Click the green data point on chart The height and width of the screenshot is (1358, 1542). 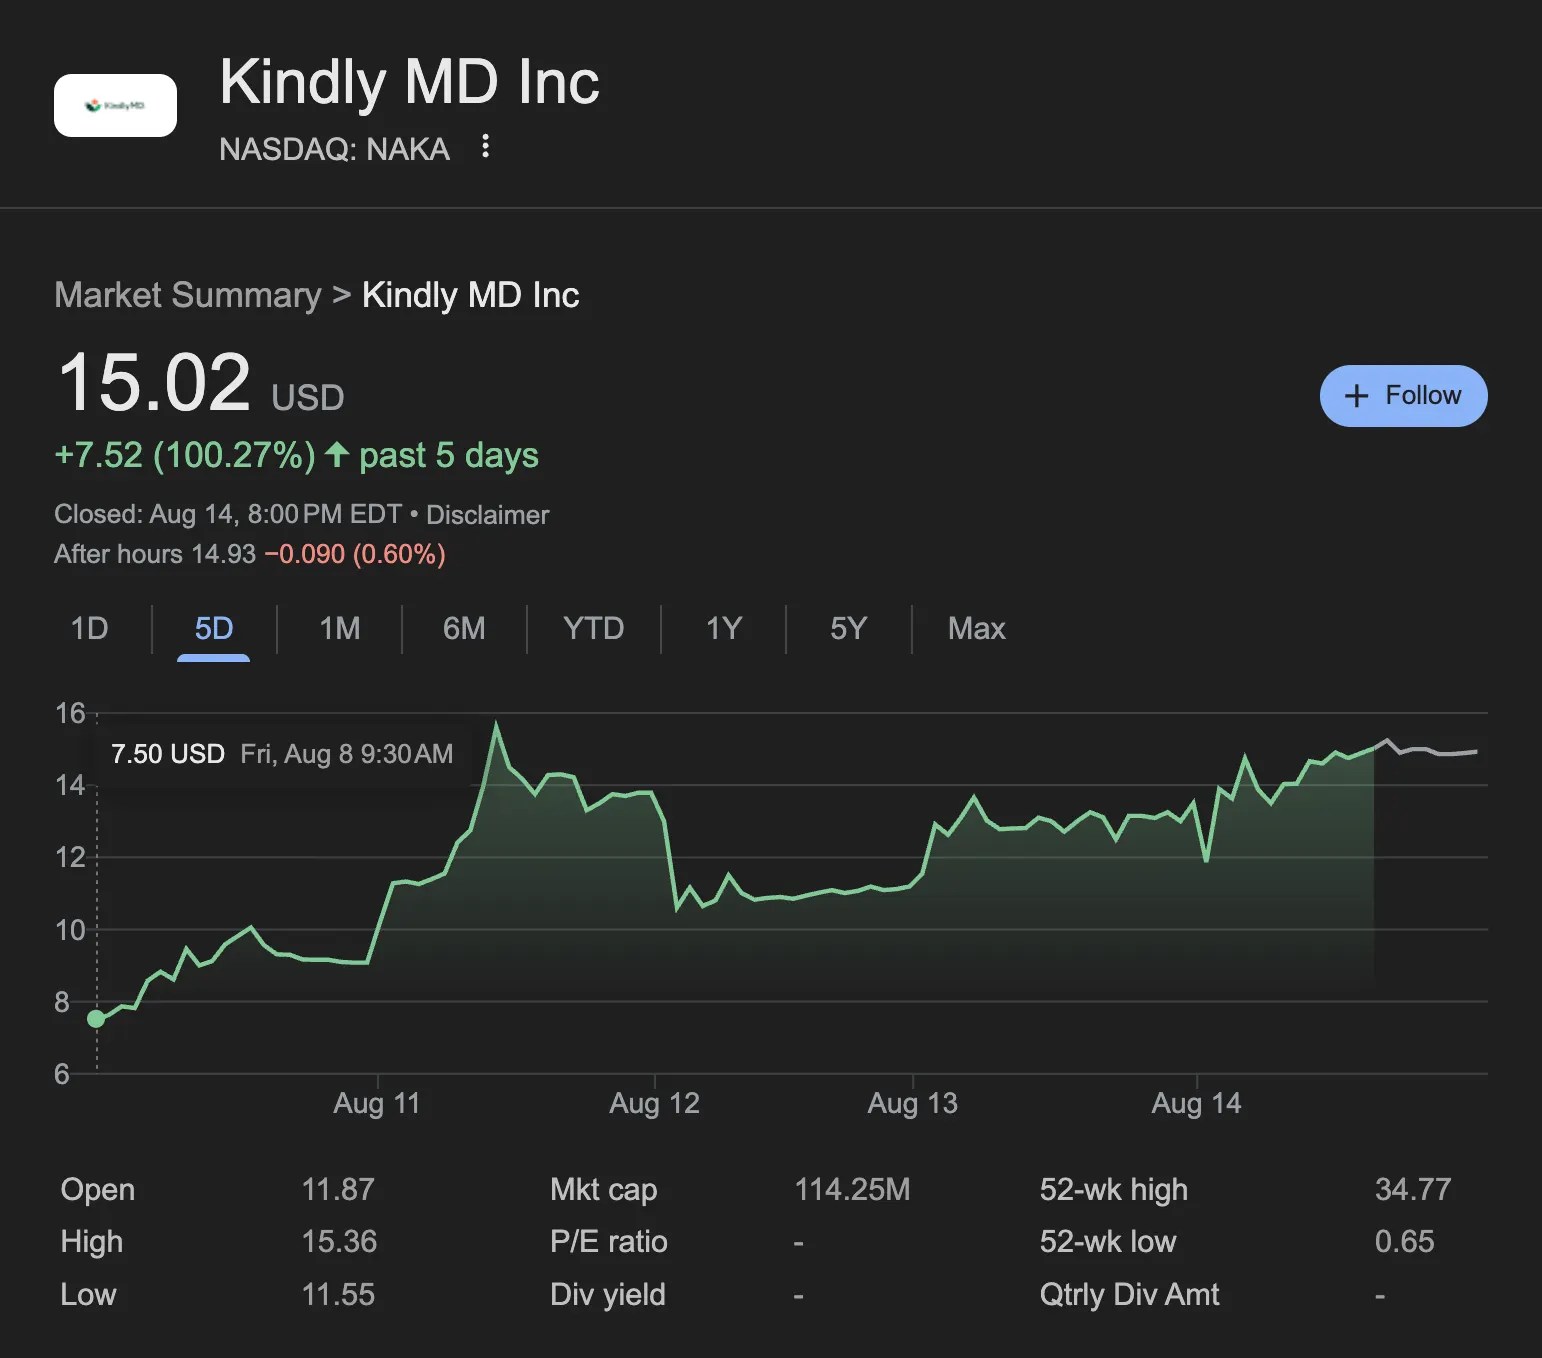point(96,1019)
